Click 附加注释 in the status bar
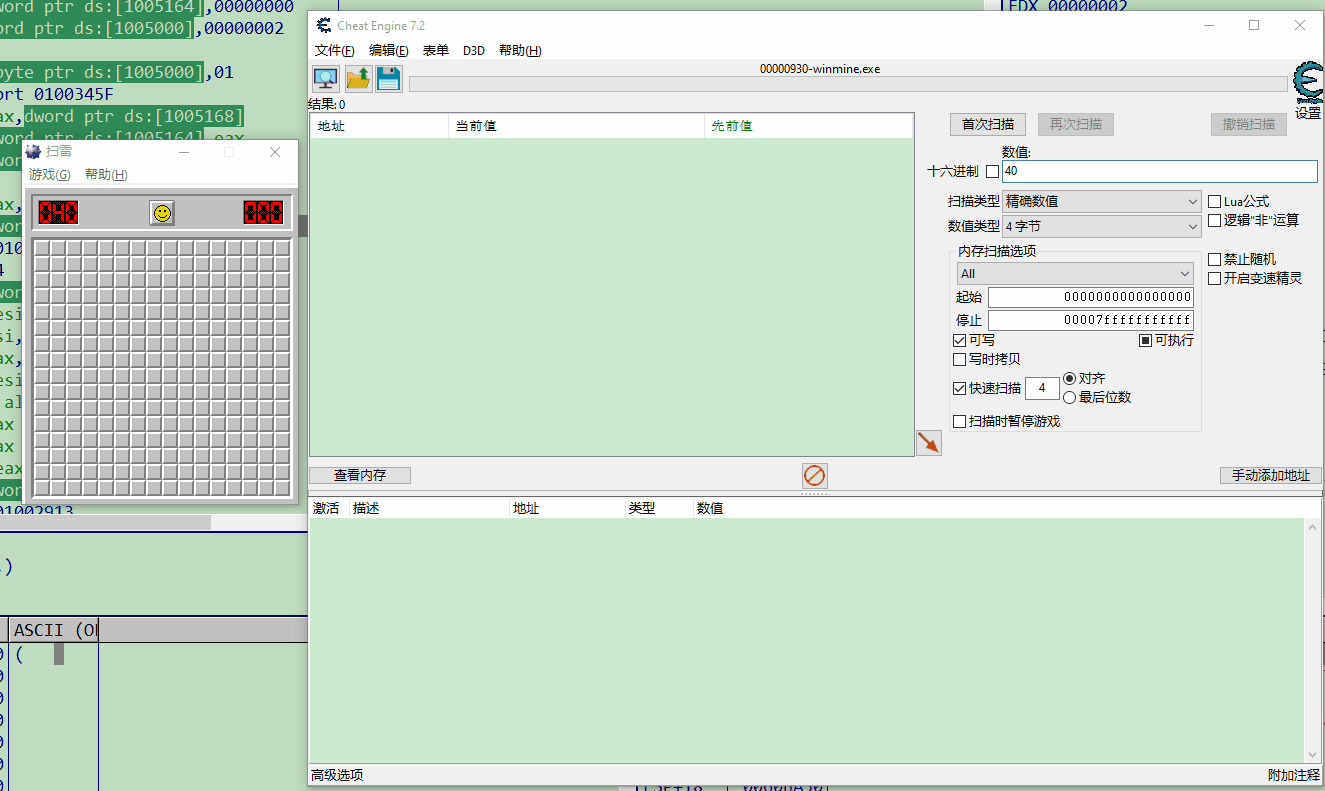 1294,775
